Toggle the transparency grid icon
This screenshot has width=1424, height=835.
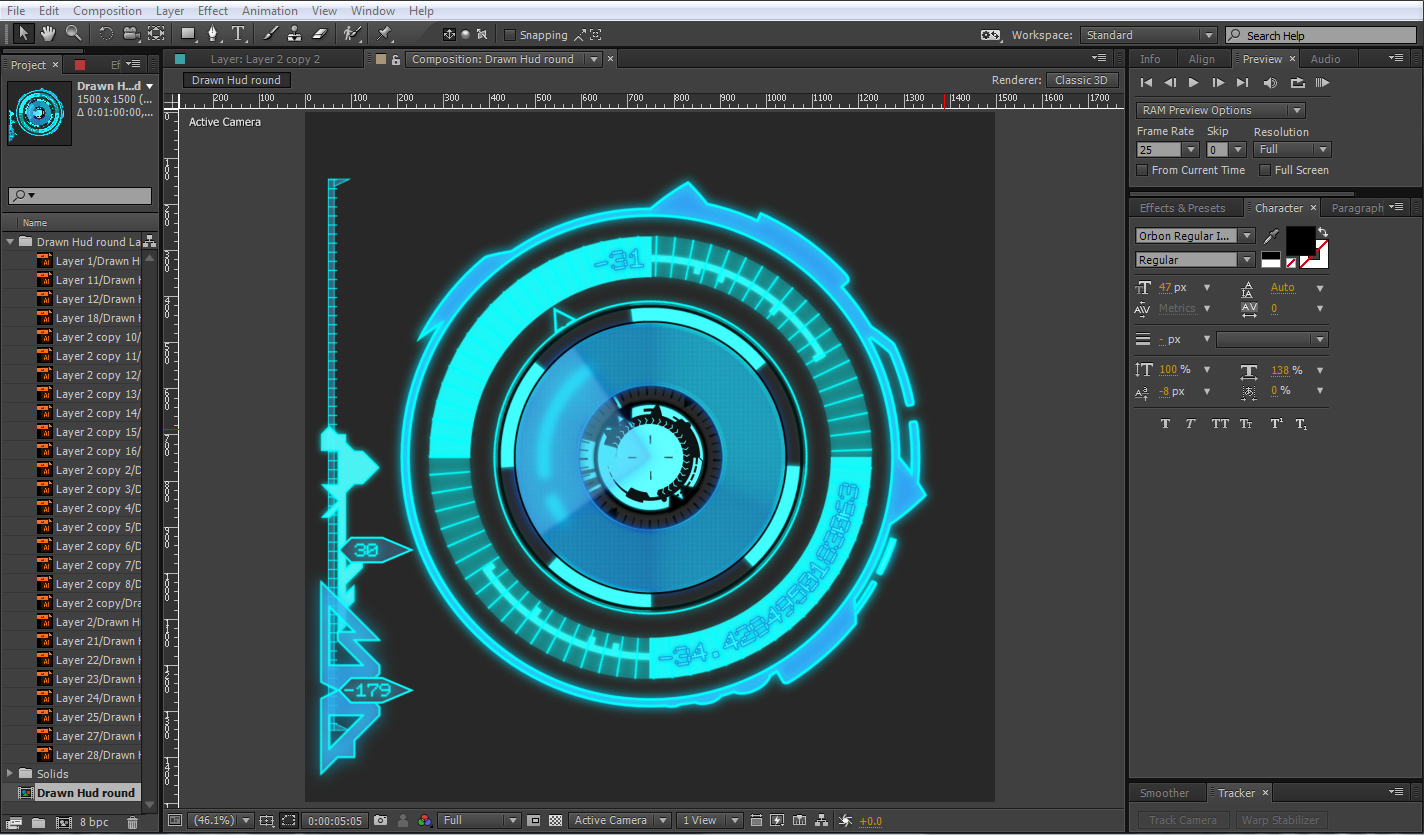pos(555,820)
